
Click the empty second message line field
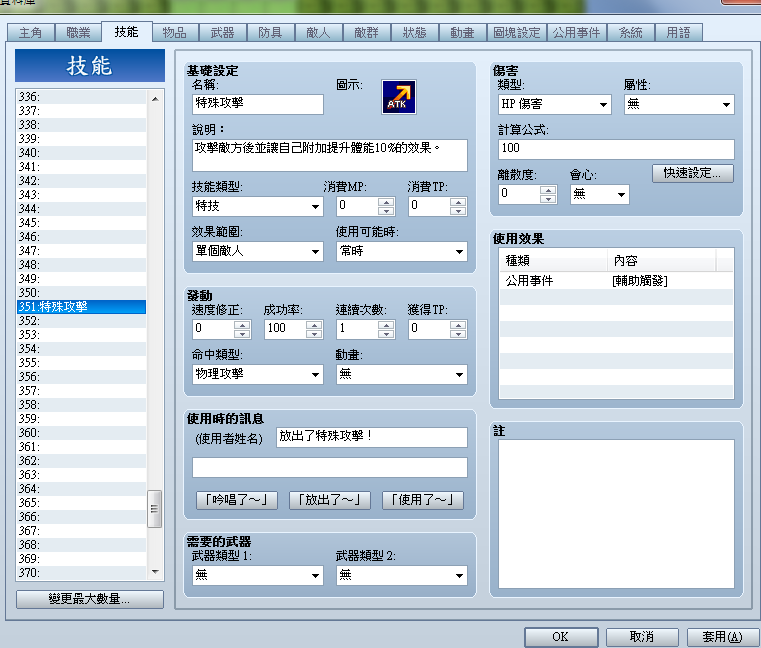click(x=330, y=467)
